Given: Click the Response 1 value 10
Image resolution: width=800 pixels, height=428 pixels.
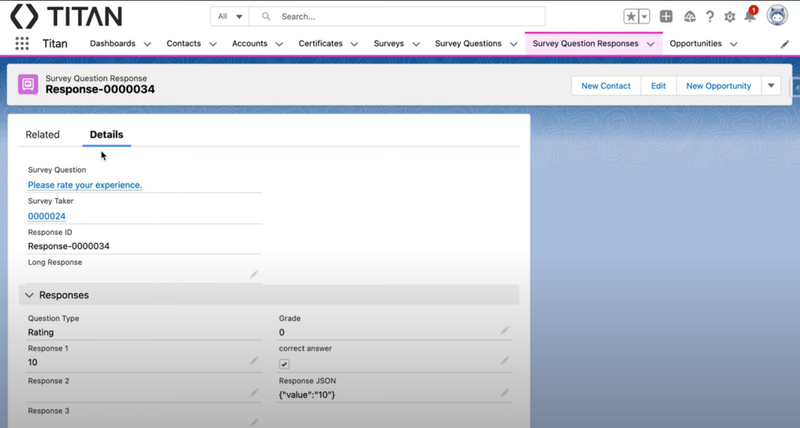Looking at the screenshot, I should [33, 362].
